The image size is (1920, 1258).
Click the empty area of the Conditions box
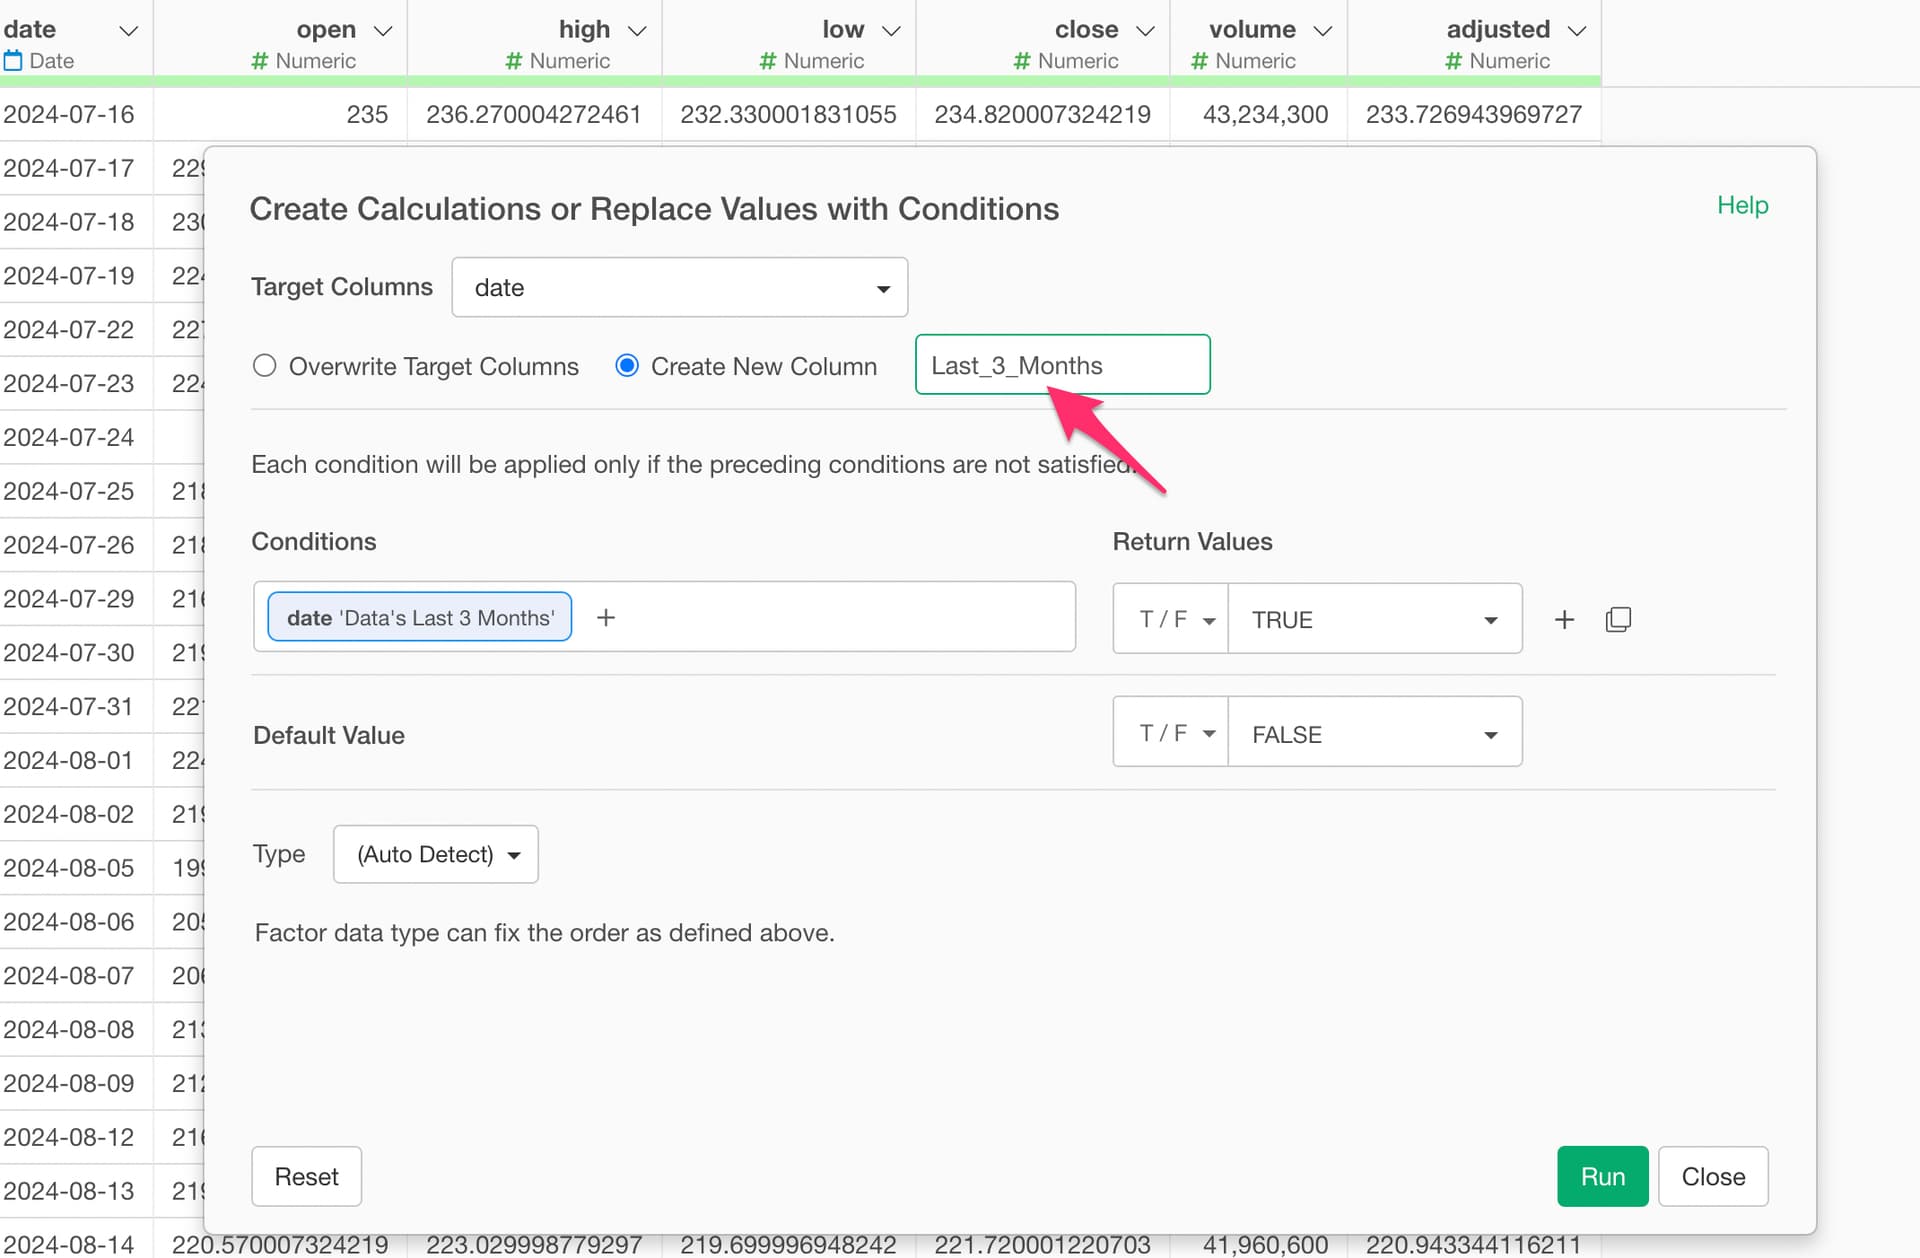click(x=845, y=617)
